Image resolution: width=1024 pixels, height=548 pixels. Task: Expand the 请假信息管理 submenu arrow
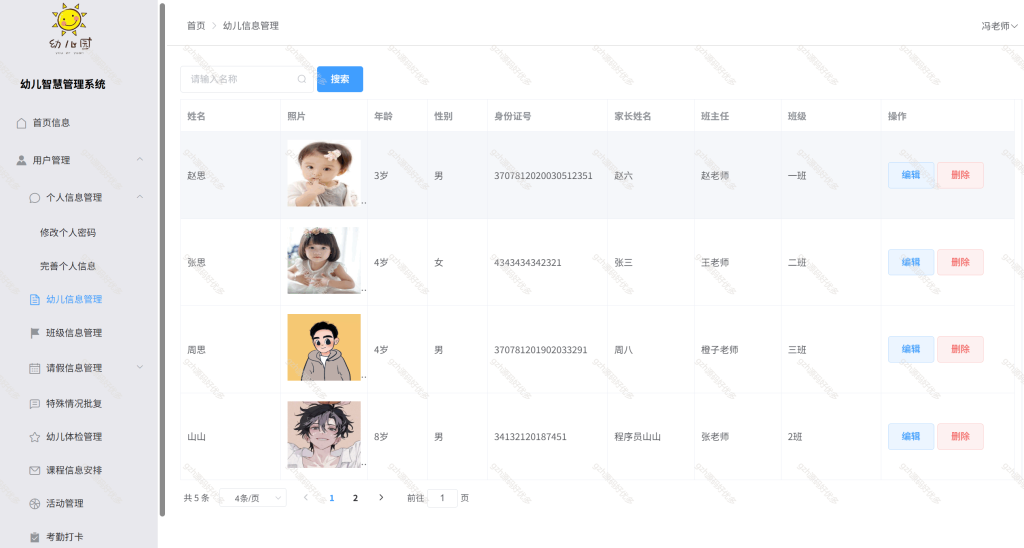pos(140,367)
